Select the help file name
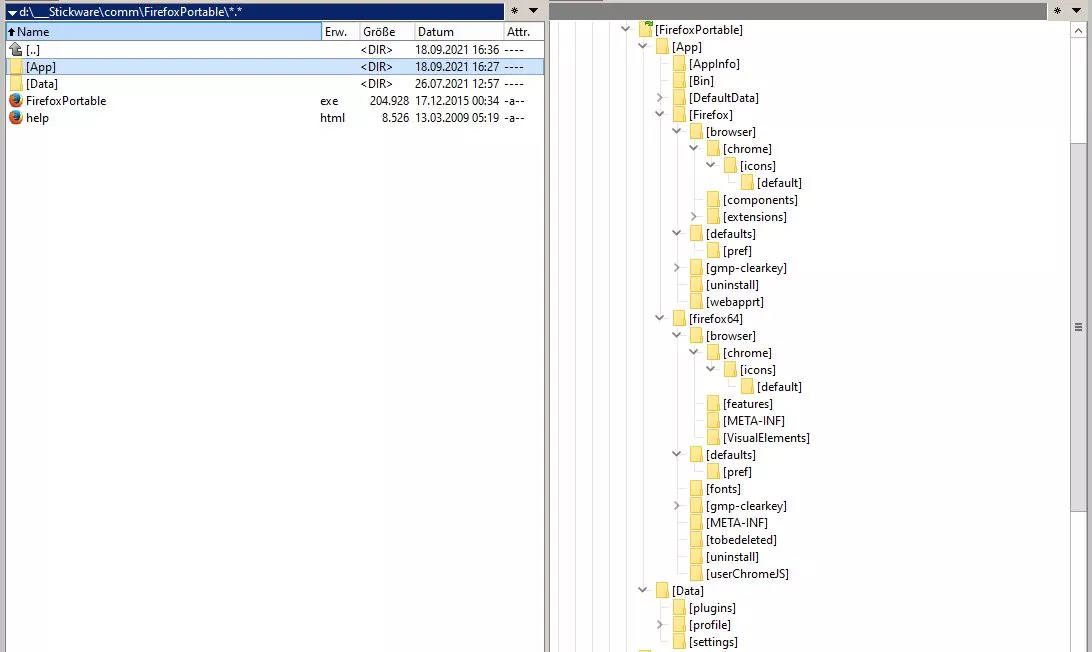1092x652 pixels. pos(38,118)
